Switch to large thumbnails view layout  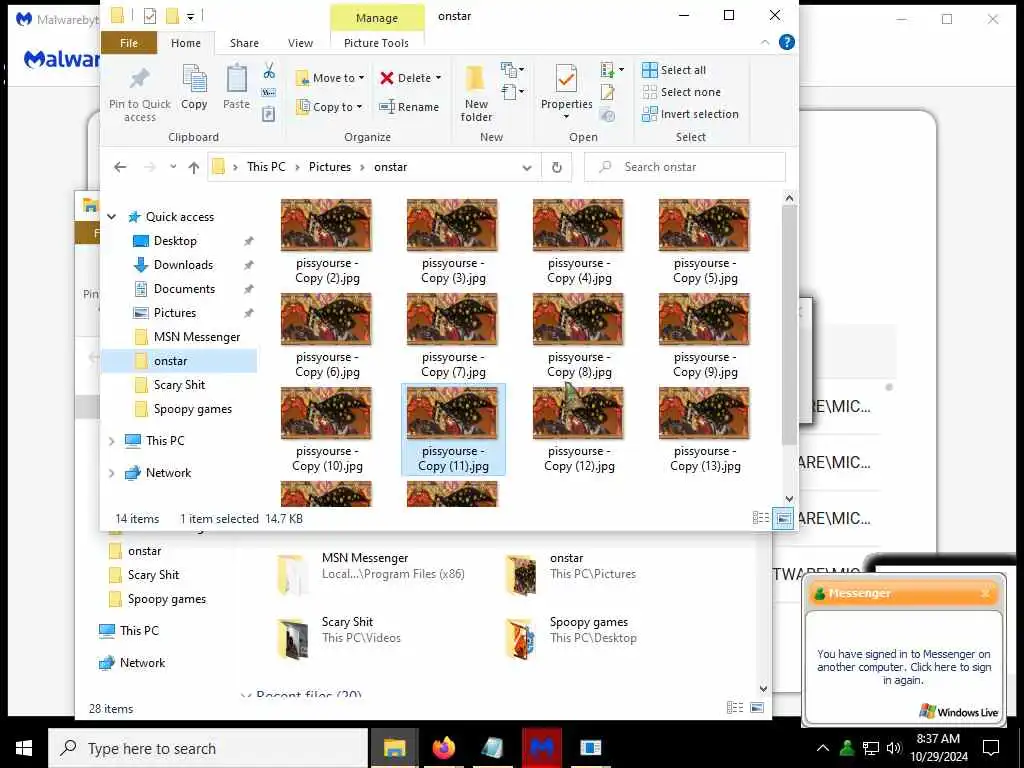coord(783,519)
